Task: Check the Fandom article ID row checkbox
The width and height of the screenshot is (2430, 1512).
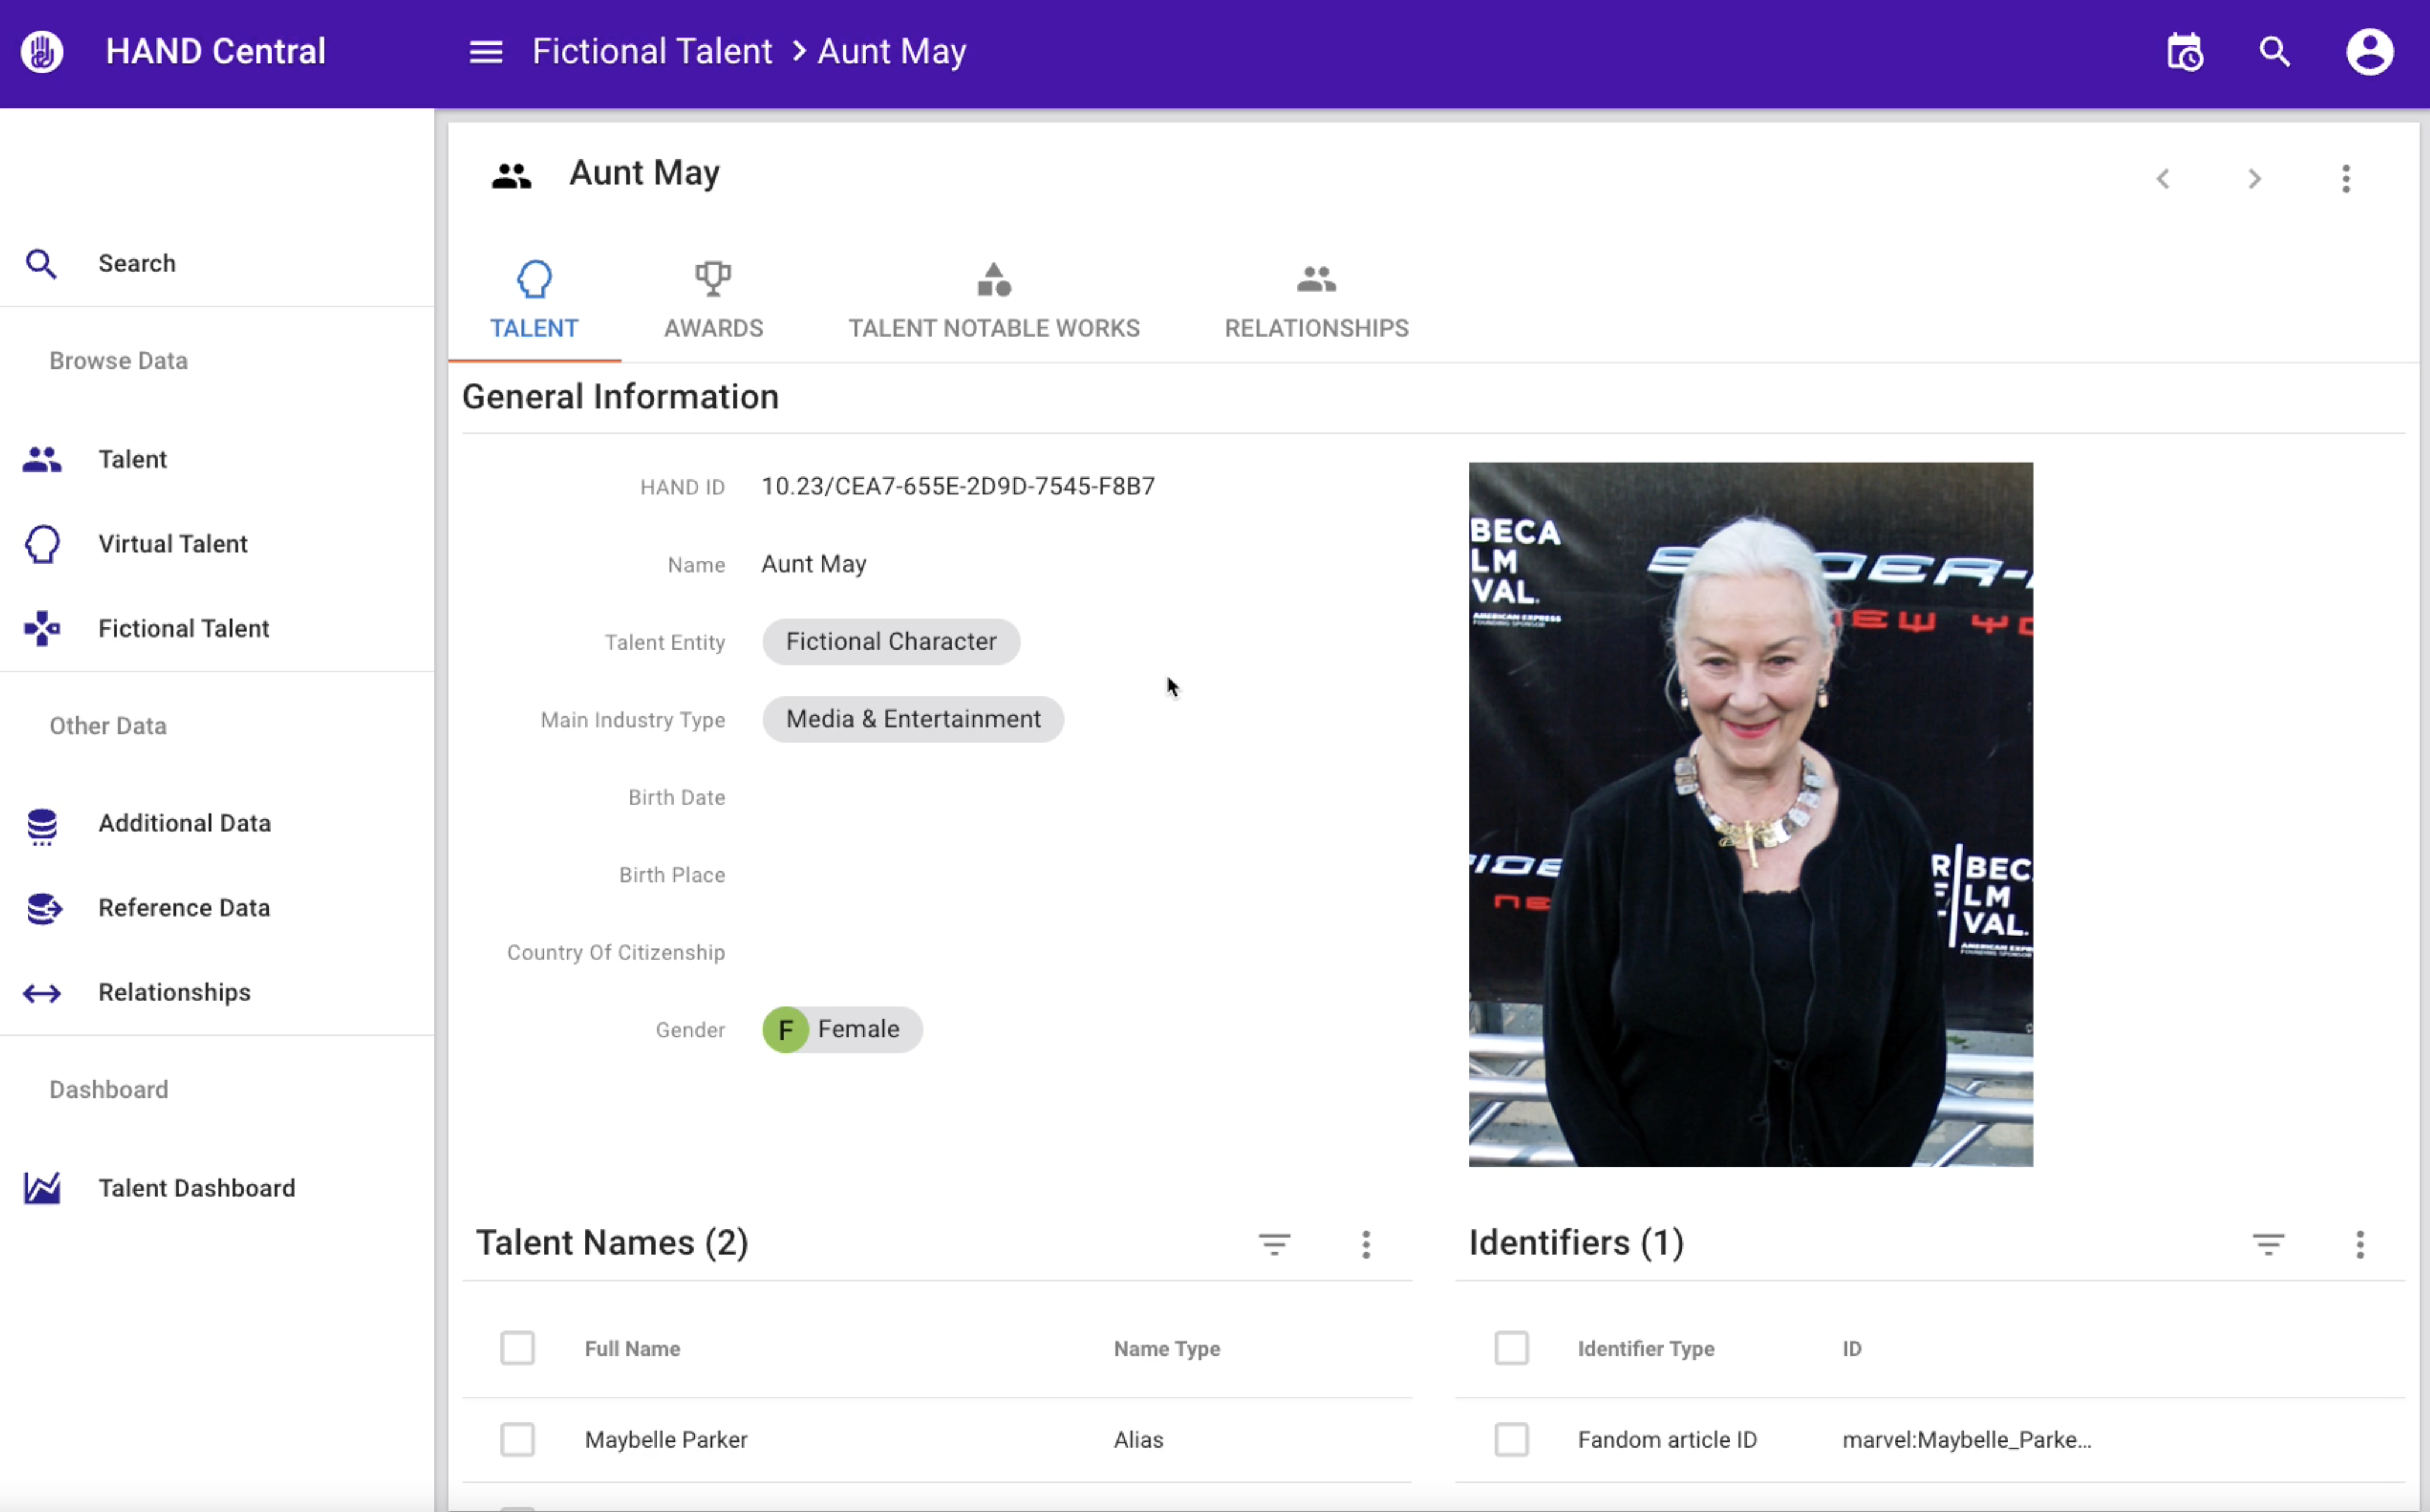Action: coord(1511,1440)
